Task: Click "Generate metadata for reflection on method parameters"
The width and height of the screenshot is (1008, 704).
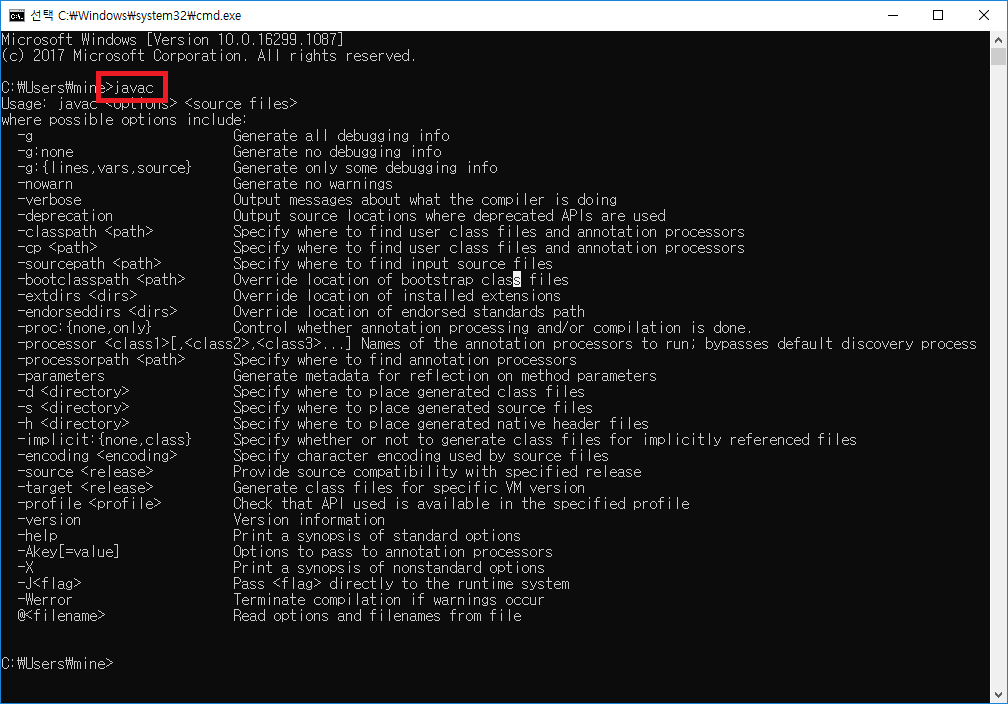Action: (x=445, y=375)
